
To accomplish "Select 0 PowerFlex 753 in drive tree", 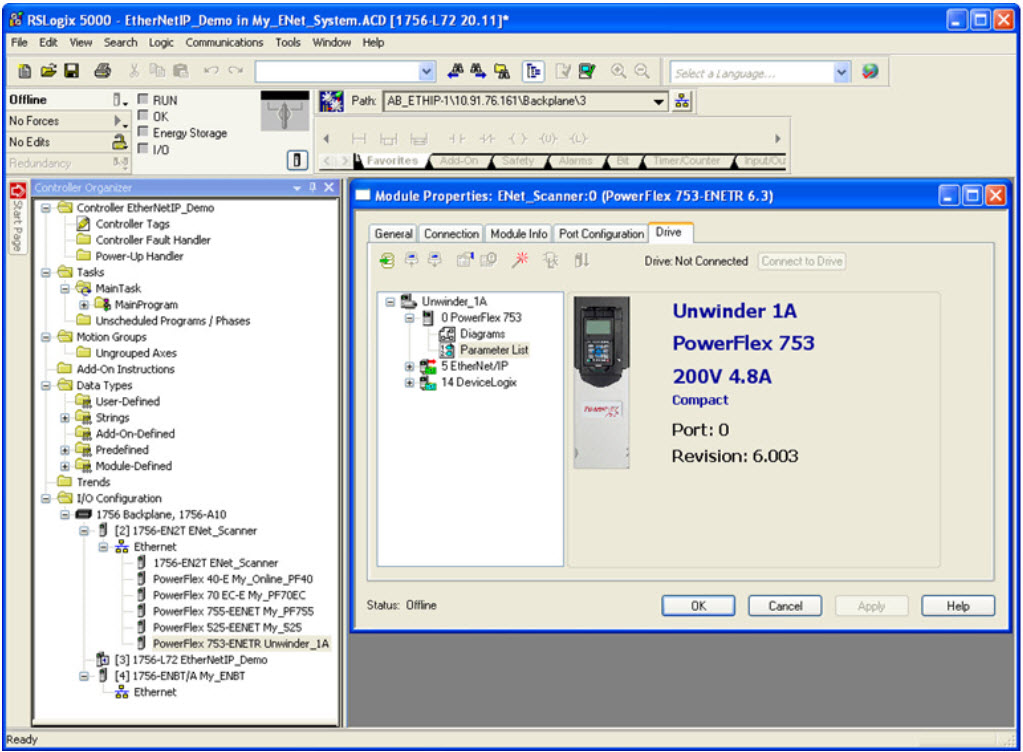I will pos(481,318).
